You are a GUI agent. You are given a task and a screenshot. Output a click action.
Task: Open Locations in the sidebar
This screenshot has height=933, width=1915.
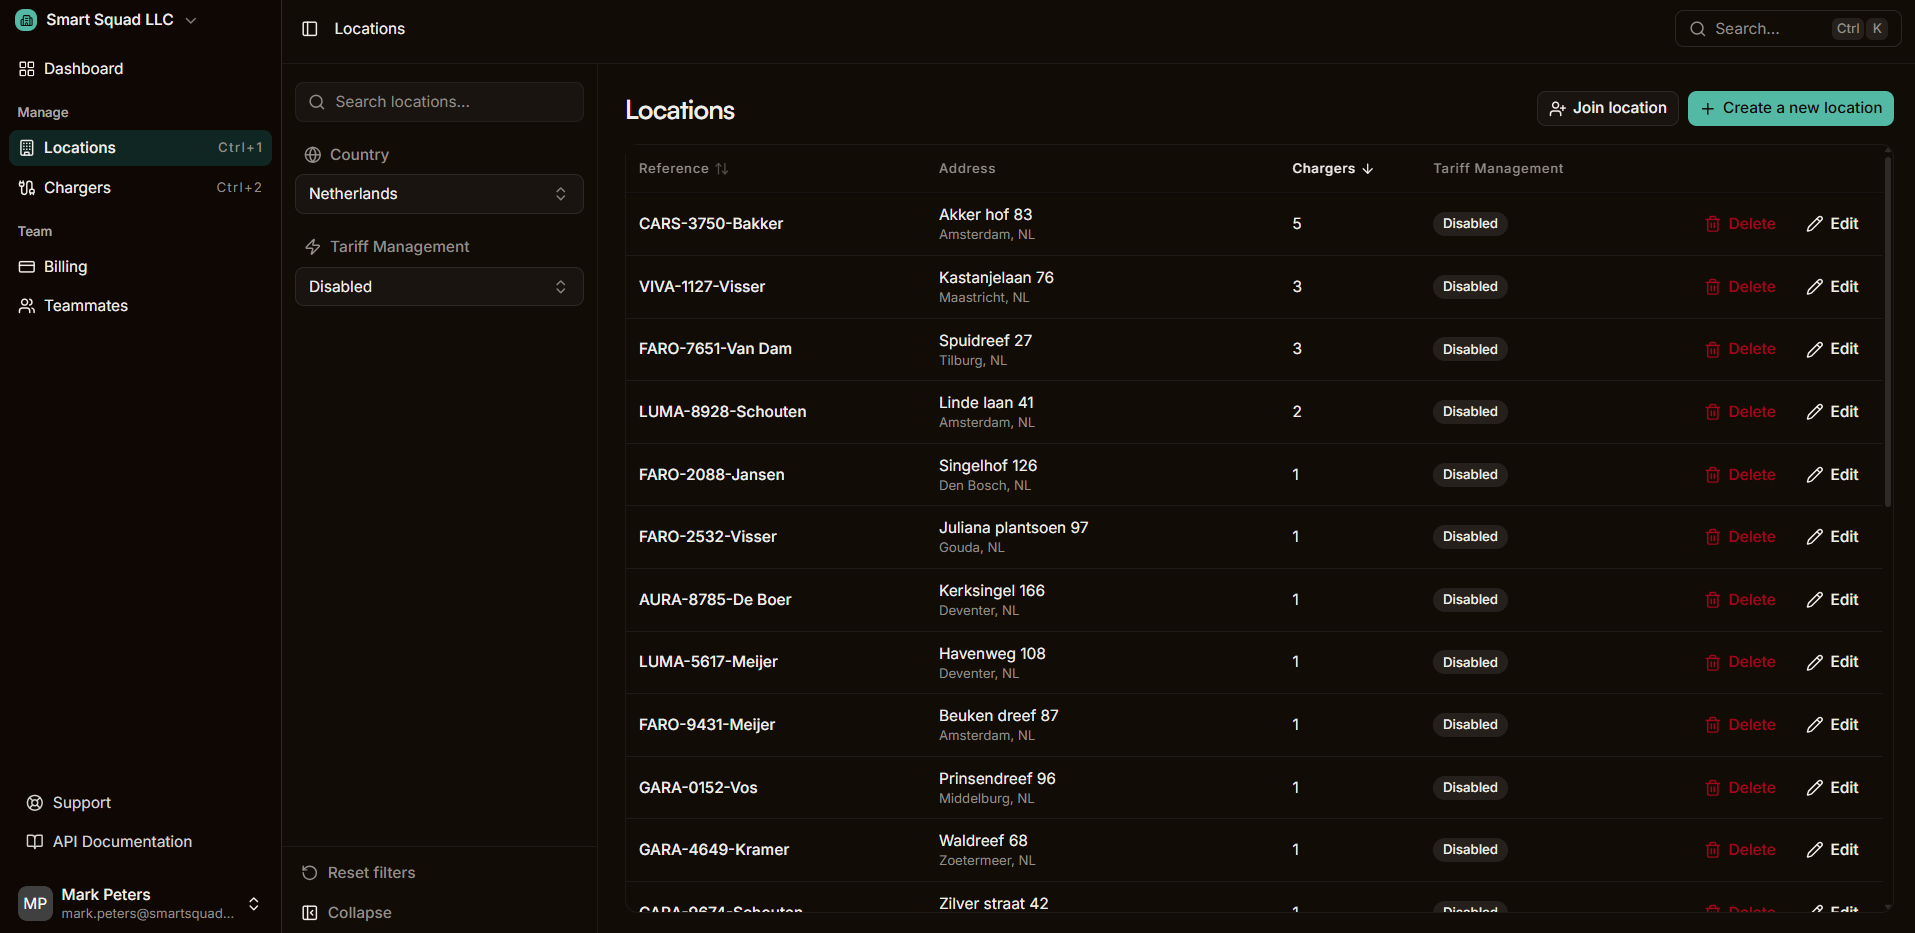coord(140,148)
